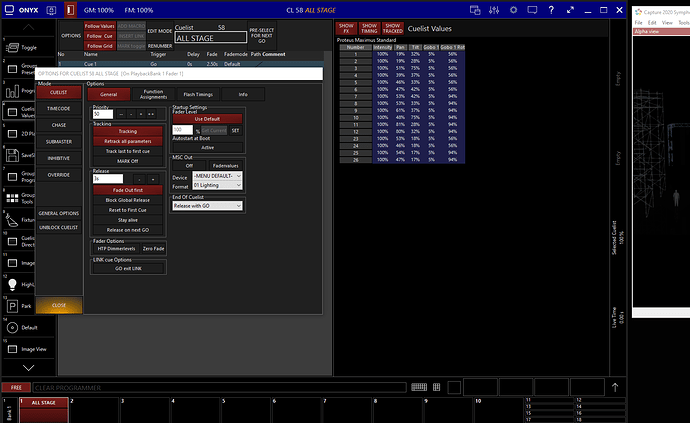Image resolution: width=690 pixels, height=423 pixels.
Task: Click the RENUMBER button
Action: pyautogui.click(x=160, y=46)
